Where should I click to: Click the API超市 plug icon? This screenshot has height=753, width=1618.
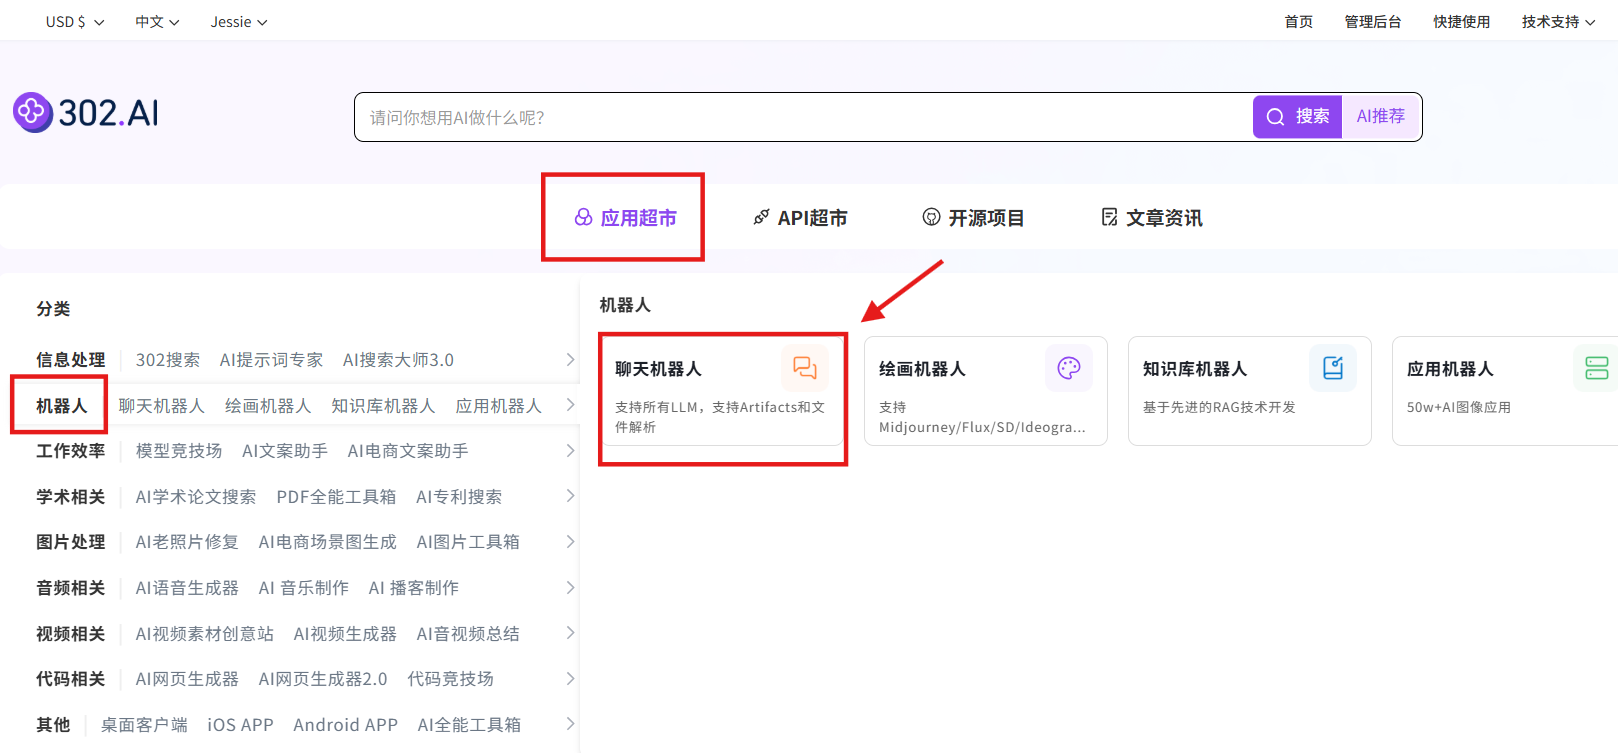762,217
